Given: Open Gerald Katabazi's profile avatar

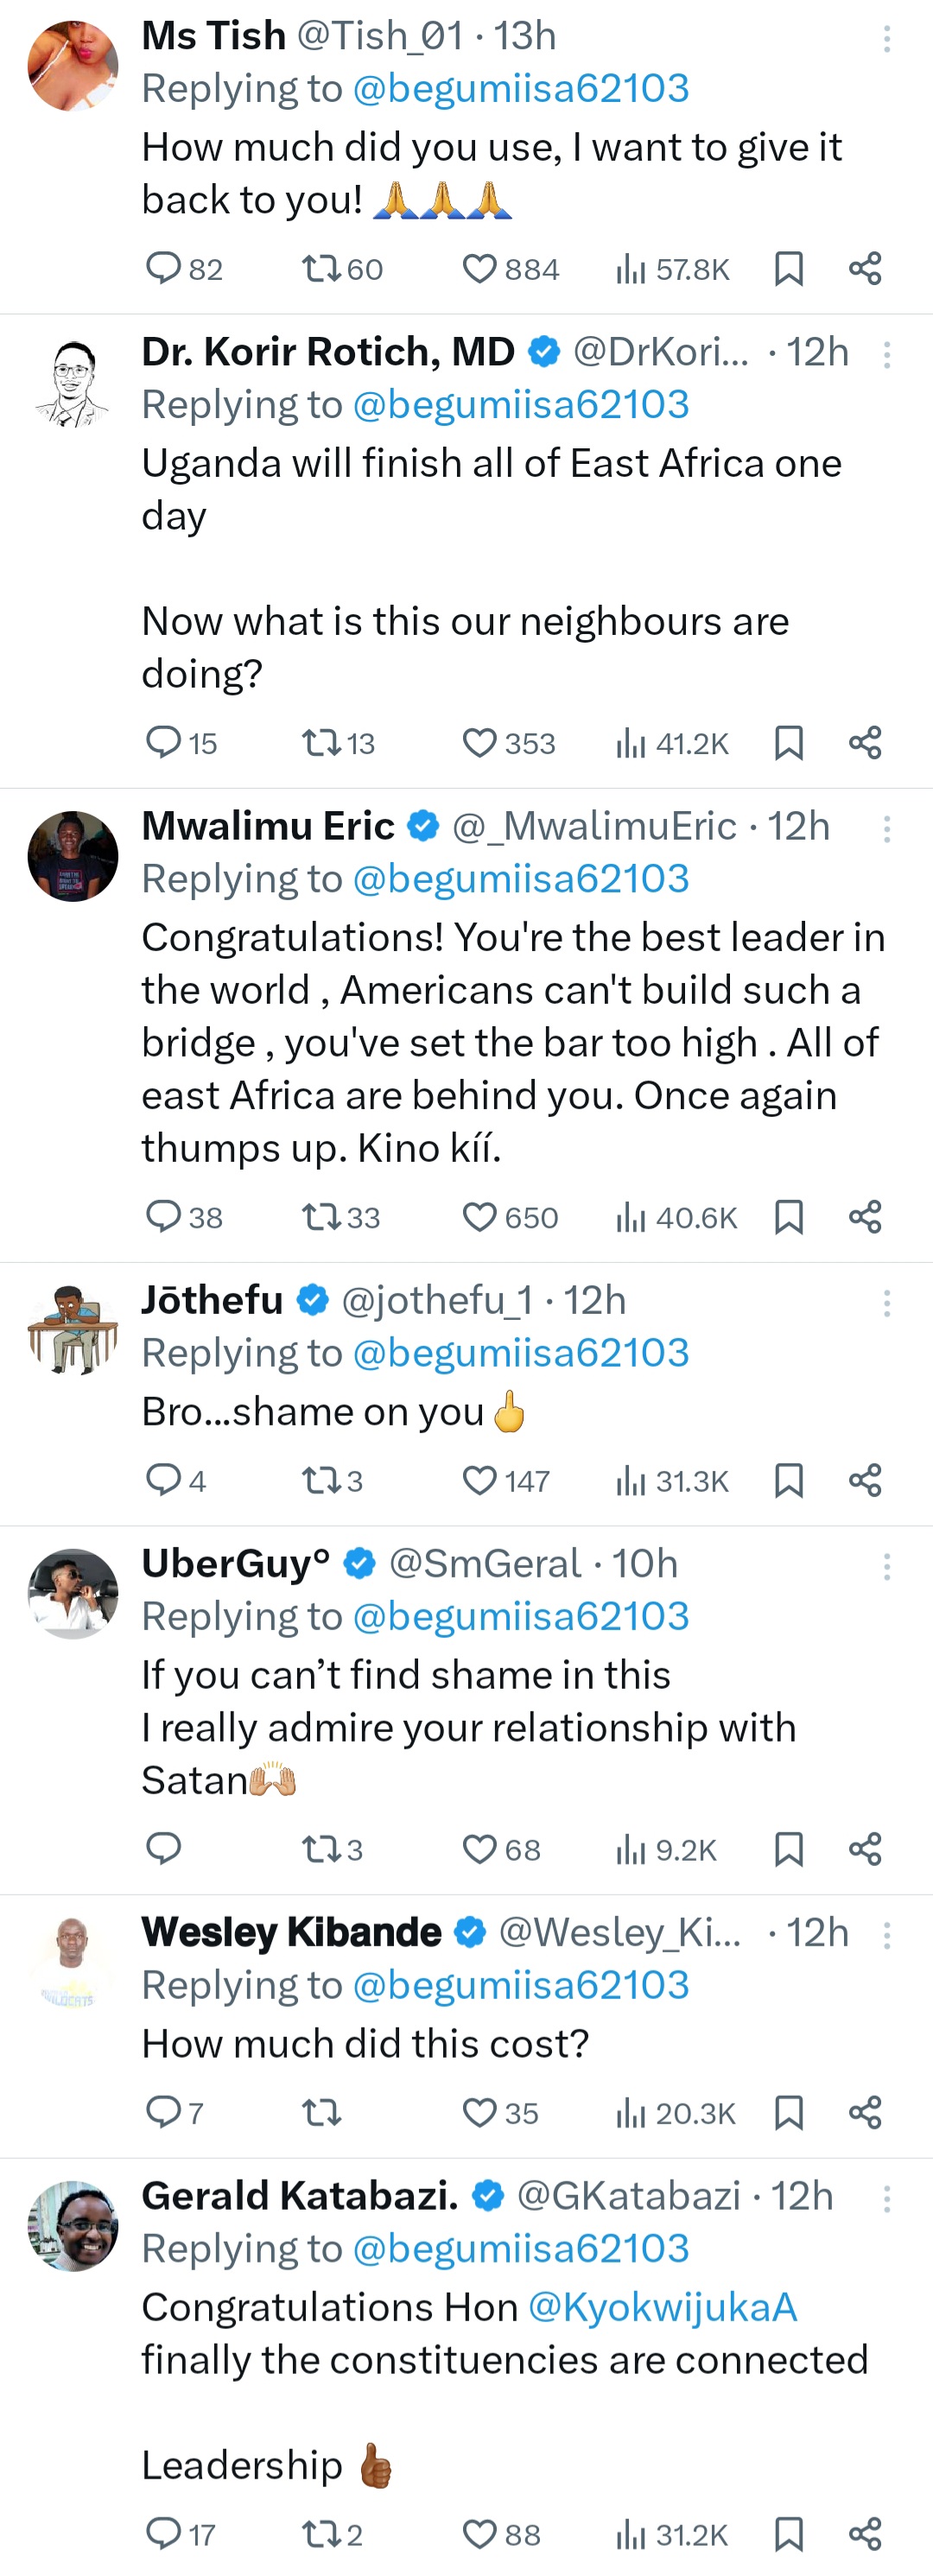Looking at the screenshot, I should click(72, 2225).
